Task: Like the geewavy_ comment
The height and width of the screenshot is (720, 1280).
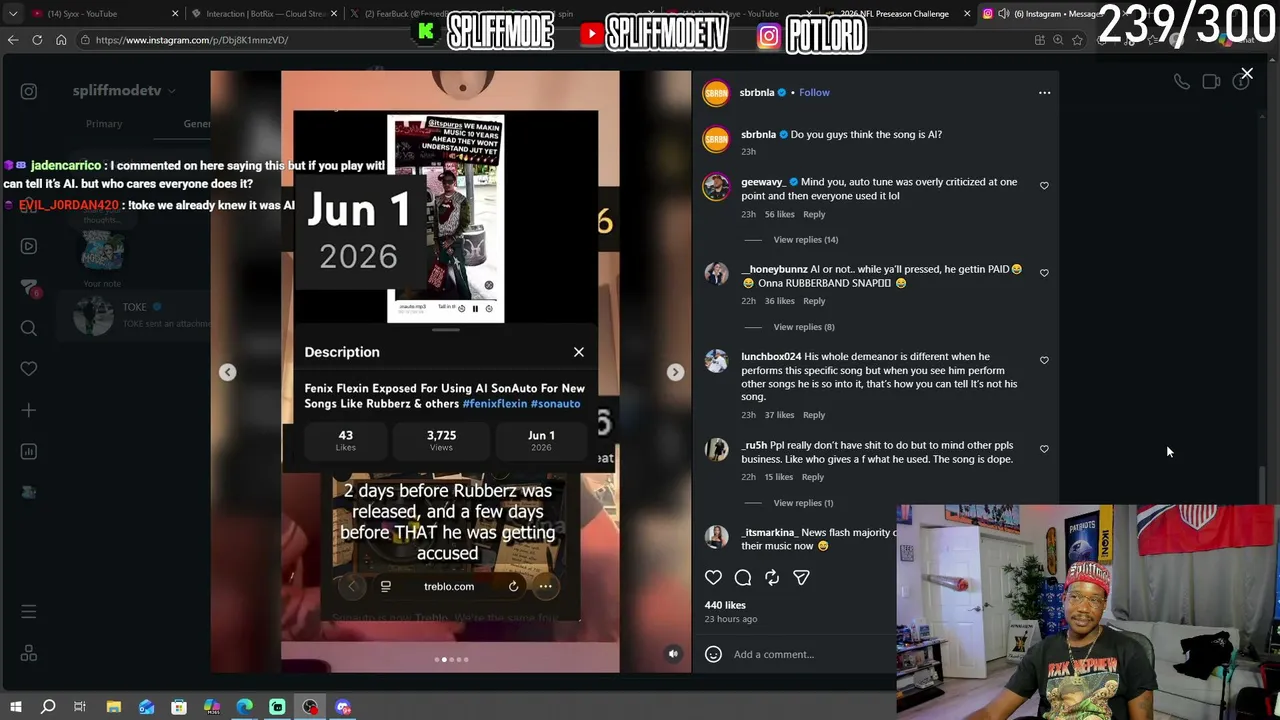Action: (1044, 186)
